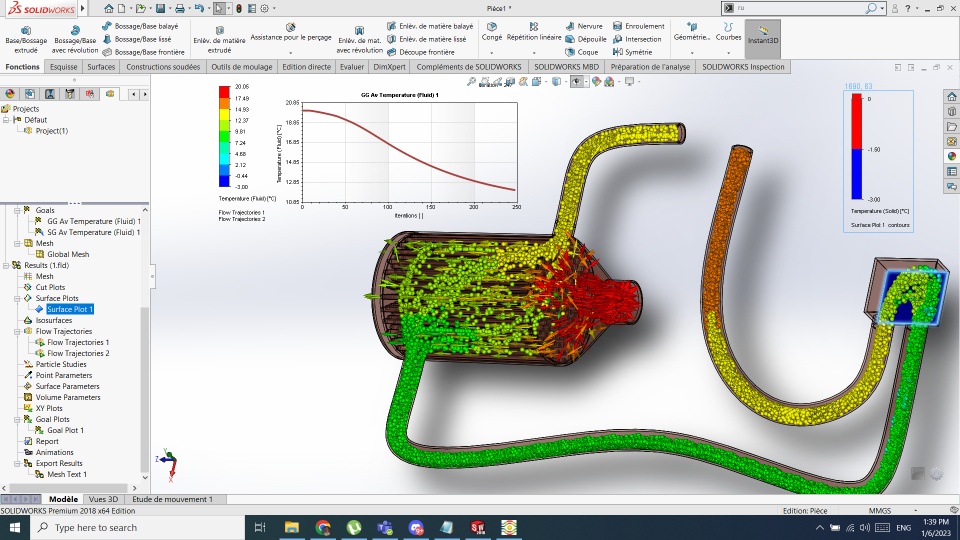
Task: Open the SOLIDWORKS MBD tab
Action: pos(566,67)
